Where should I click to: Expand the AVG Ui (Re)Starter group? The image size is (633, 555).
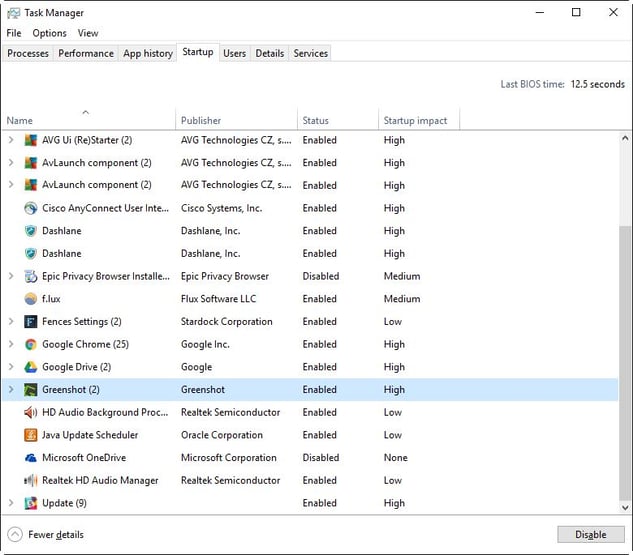pyautogui.click(x=11, y=140)
